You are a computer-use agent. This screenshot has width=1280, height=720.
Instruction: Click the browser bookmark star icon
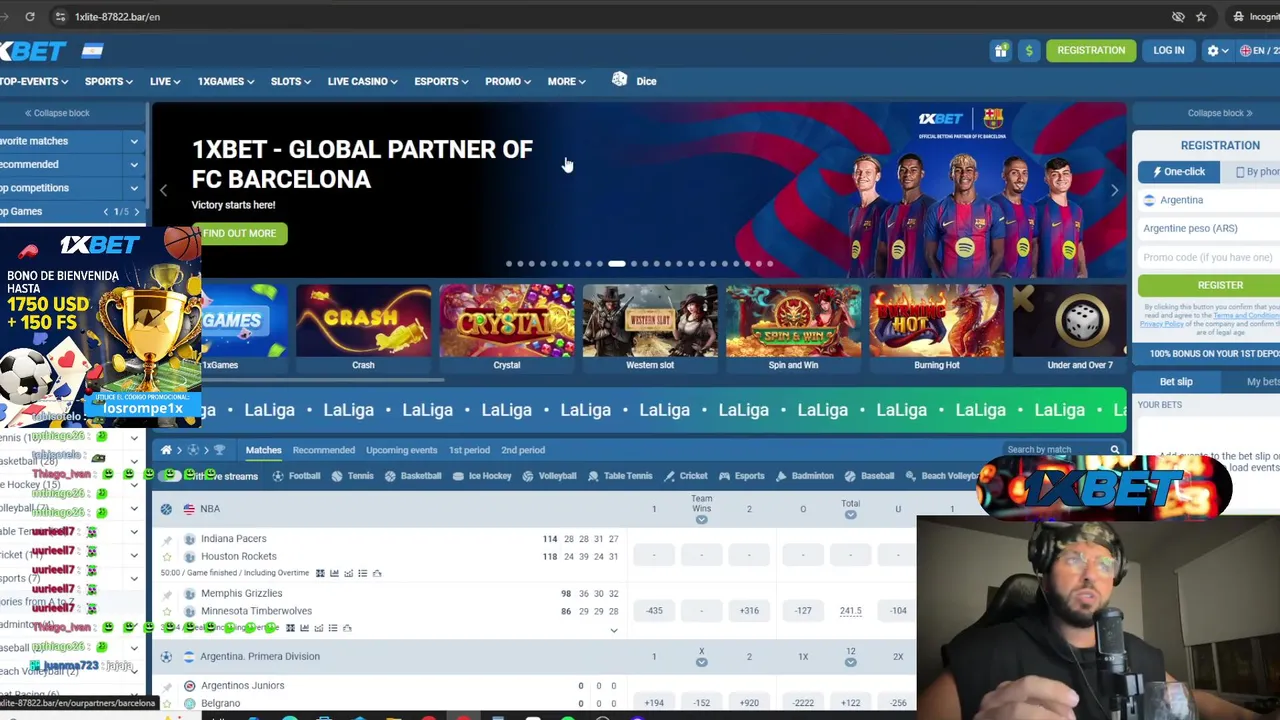point(1201,16)
